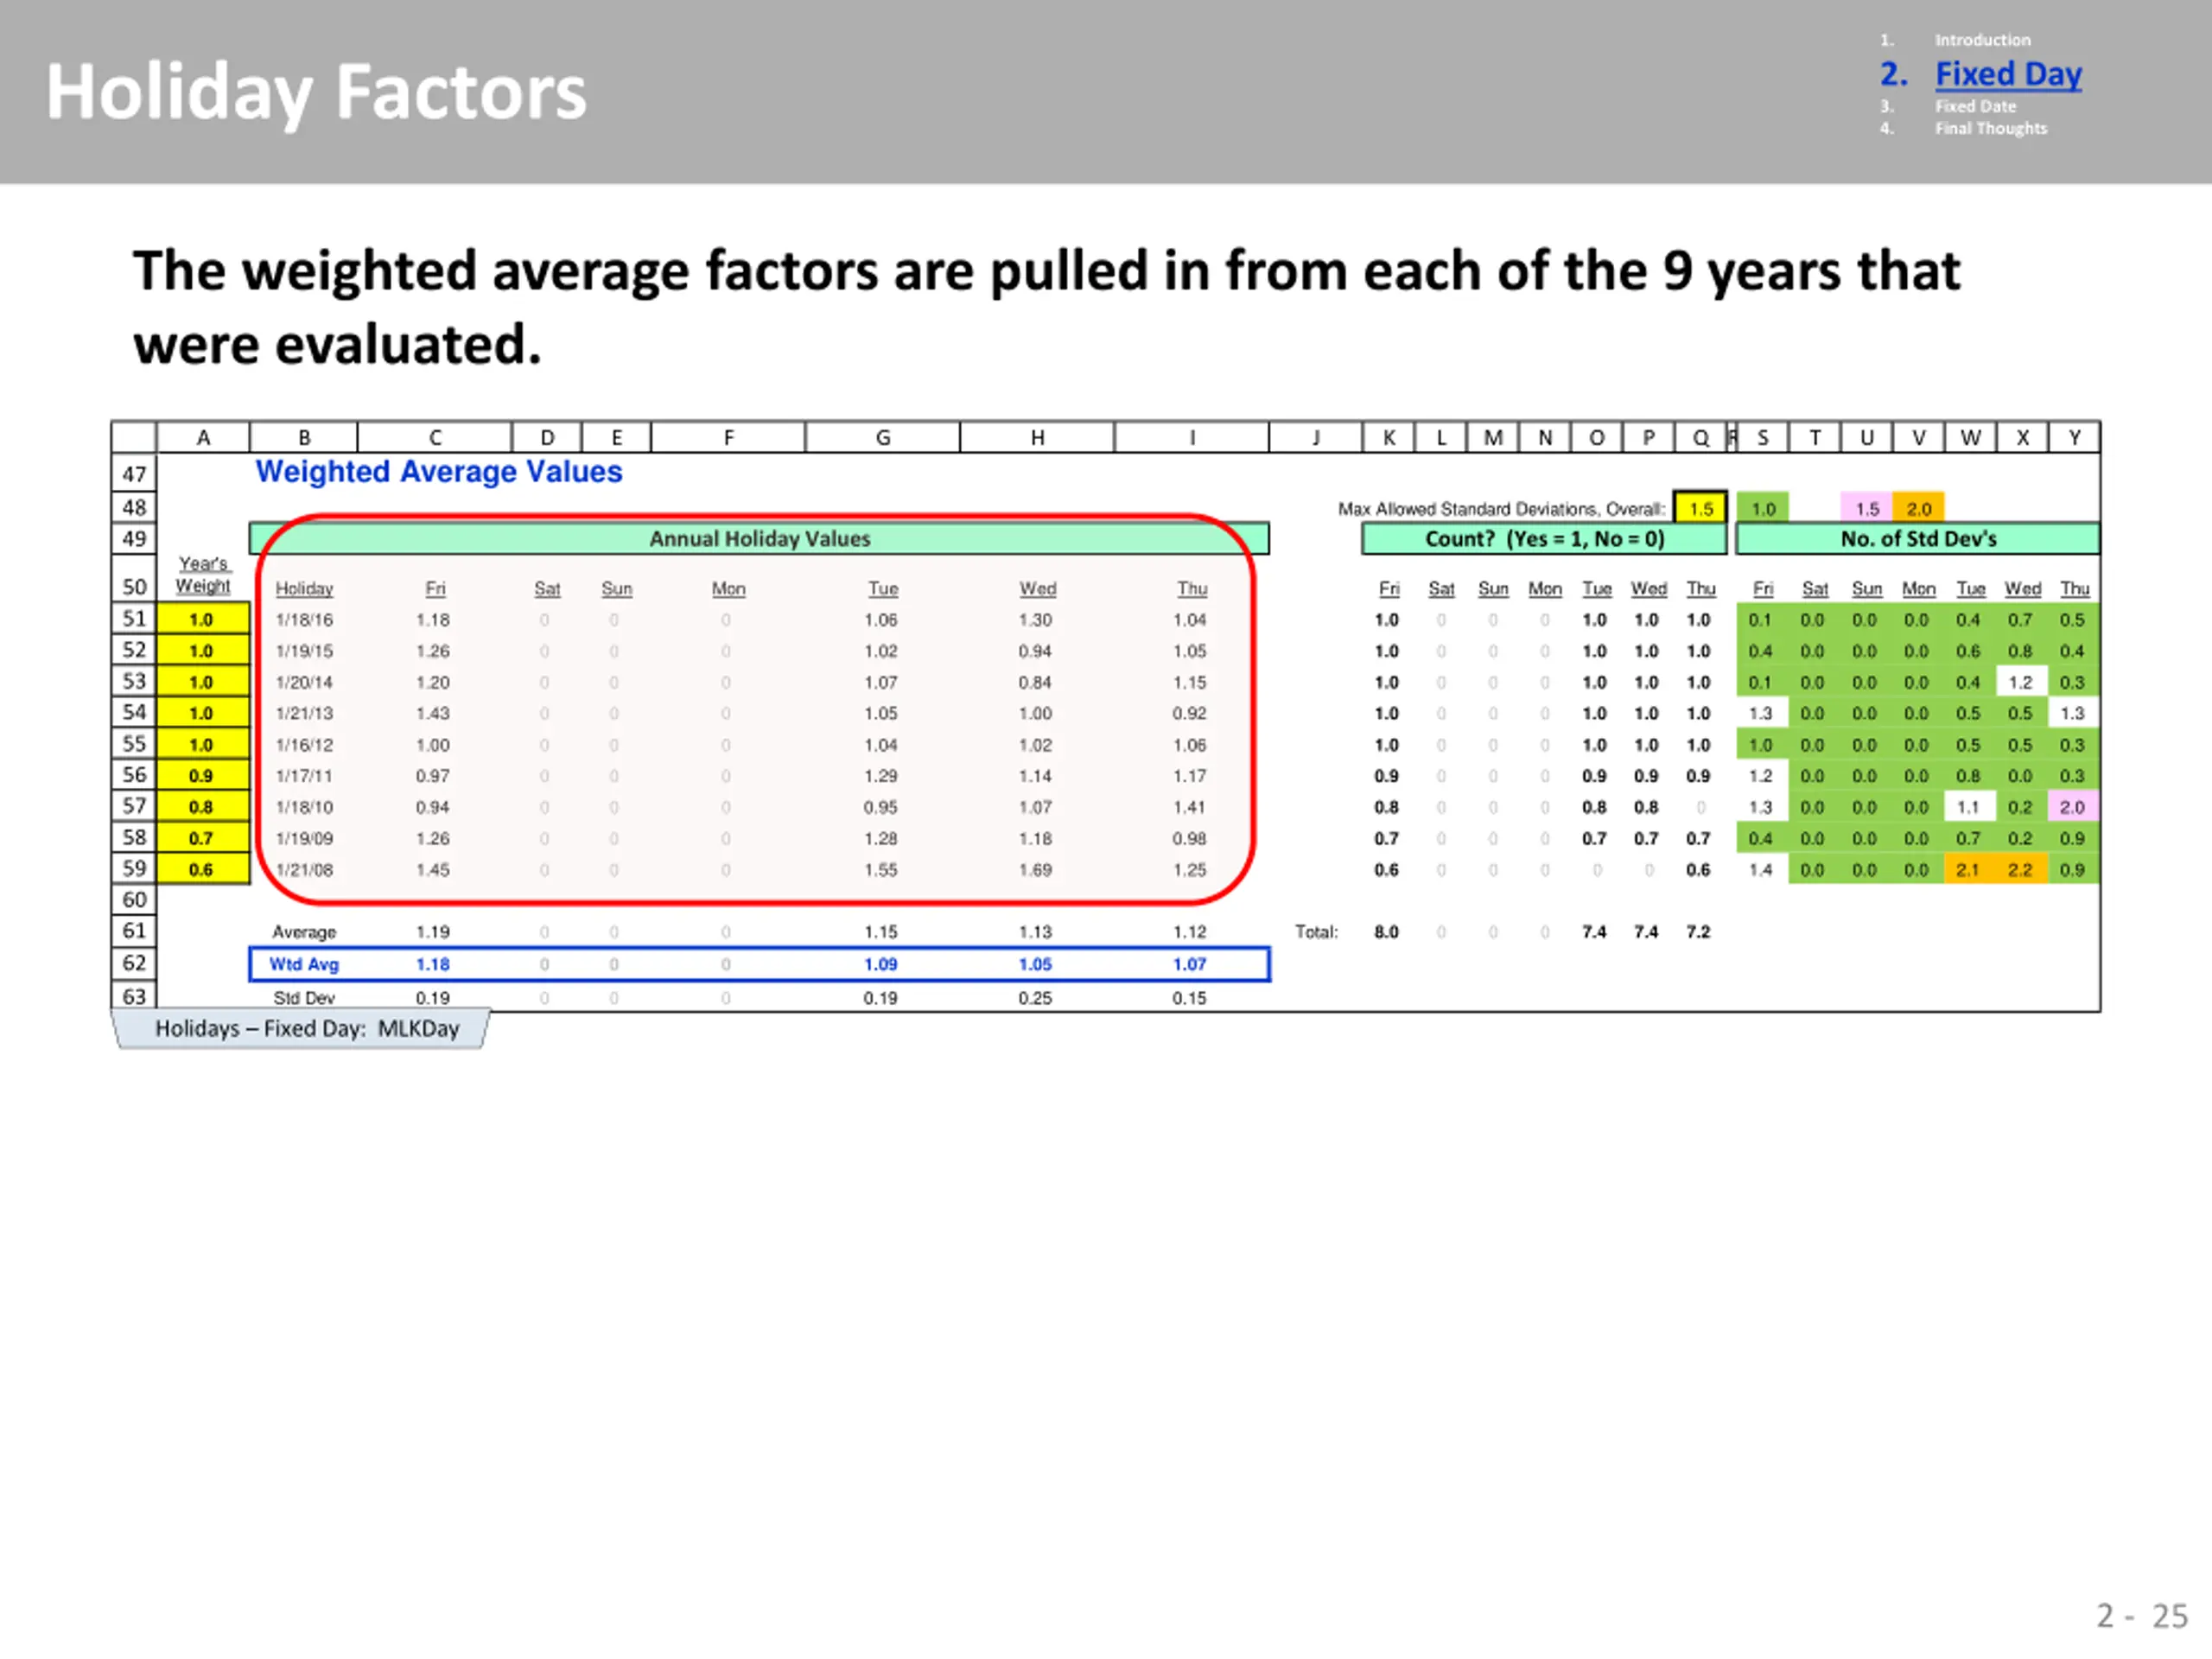Click the Total Thu count 7.2

click(1698, 932)
